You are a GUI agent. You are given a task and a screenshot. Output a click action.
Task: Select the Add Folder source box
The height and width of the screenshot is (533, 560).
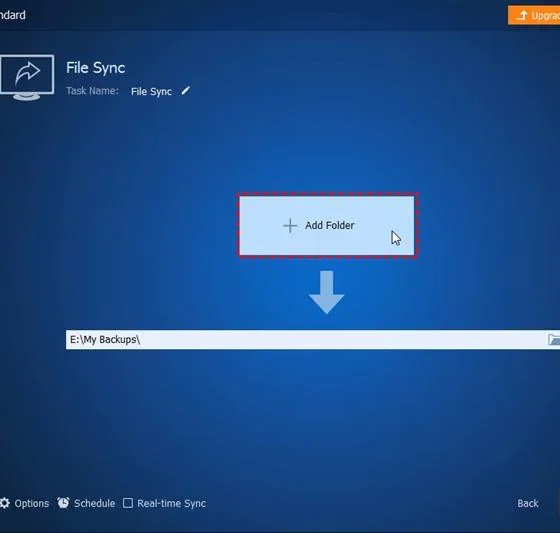click(x=326, y=225)
